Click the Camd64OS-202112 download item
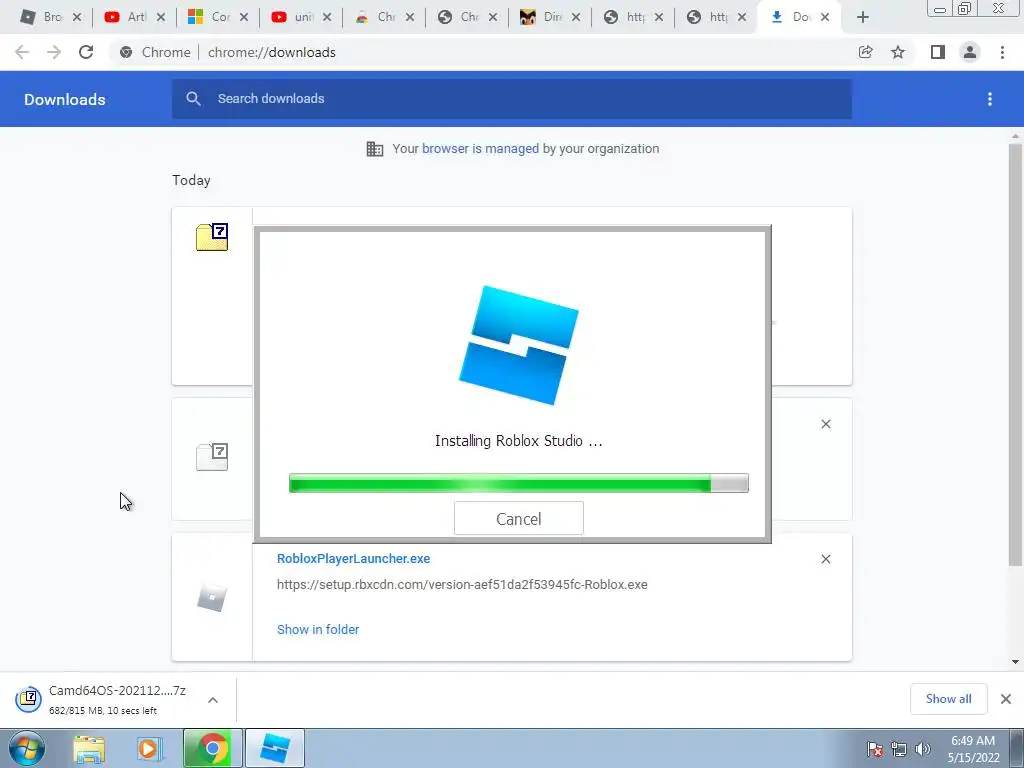The image size is (1024, 768). 118,699
